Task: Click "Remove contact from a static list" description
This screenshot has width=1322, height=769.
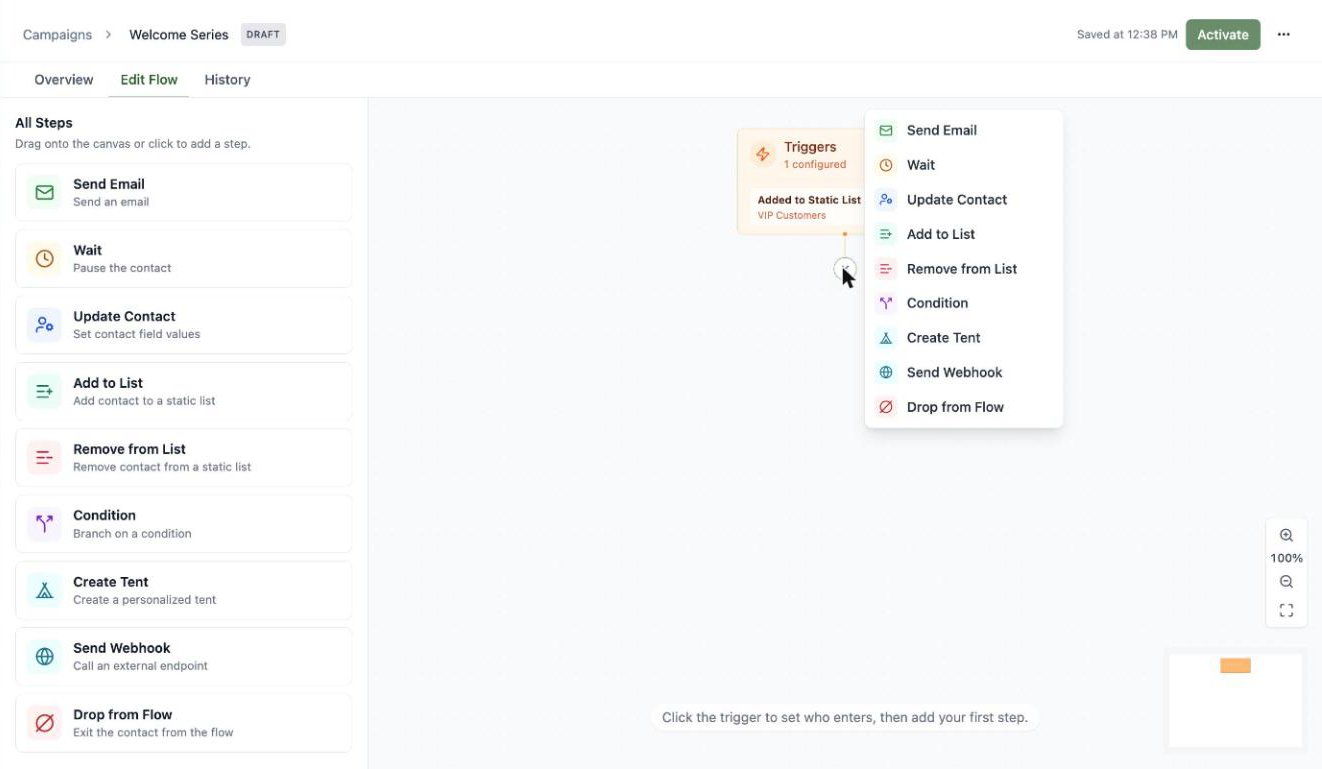Action: [x=162, y=467]
